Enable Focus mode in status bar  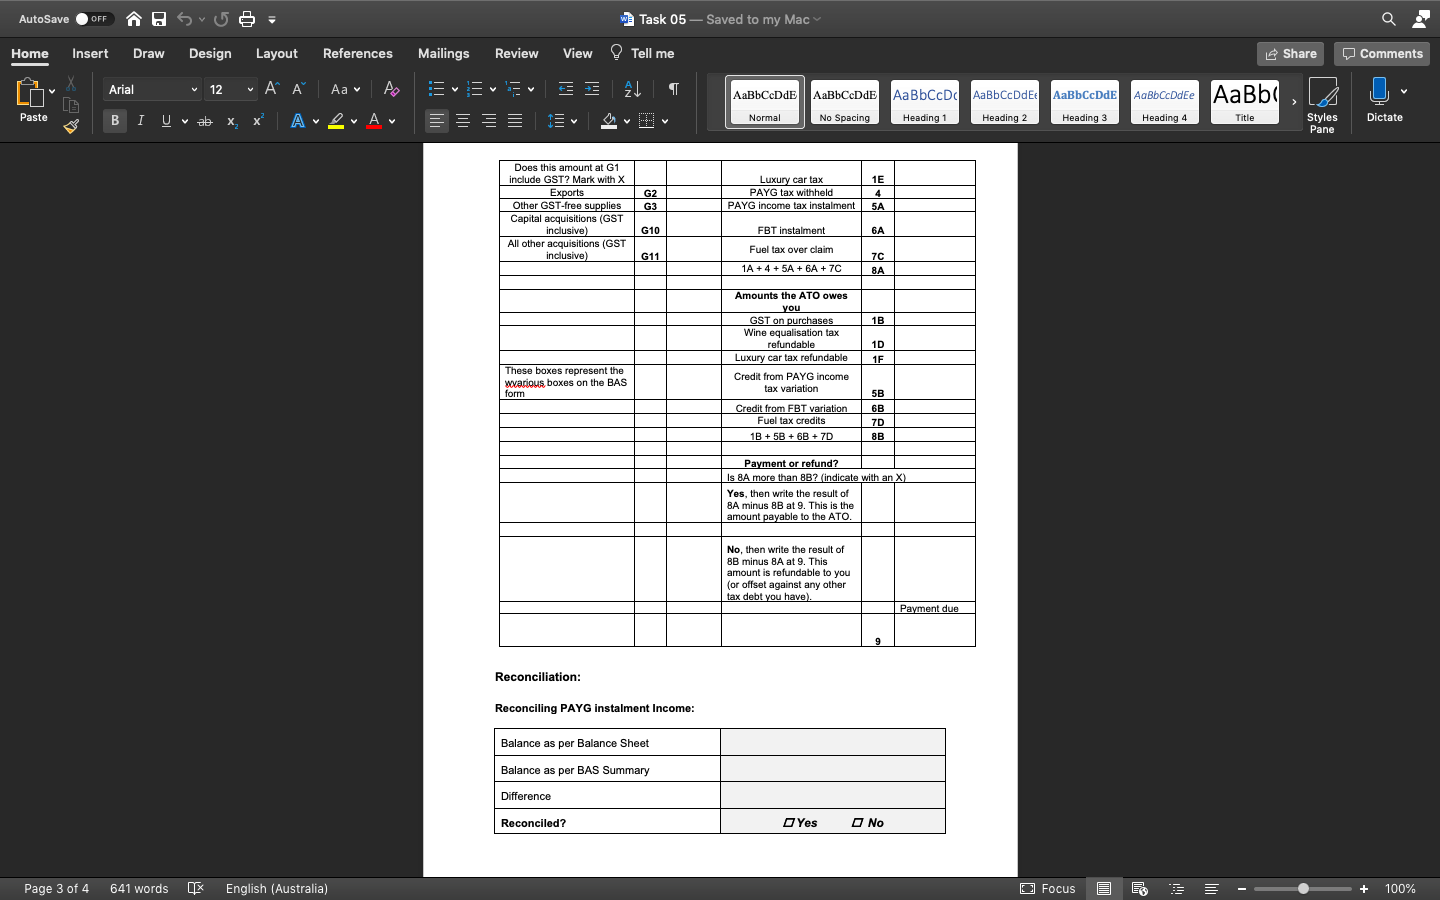pos(1047,888)
